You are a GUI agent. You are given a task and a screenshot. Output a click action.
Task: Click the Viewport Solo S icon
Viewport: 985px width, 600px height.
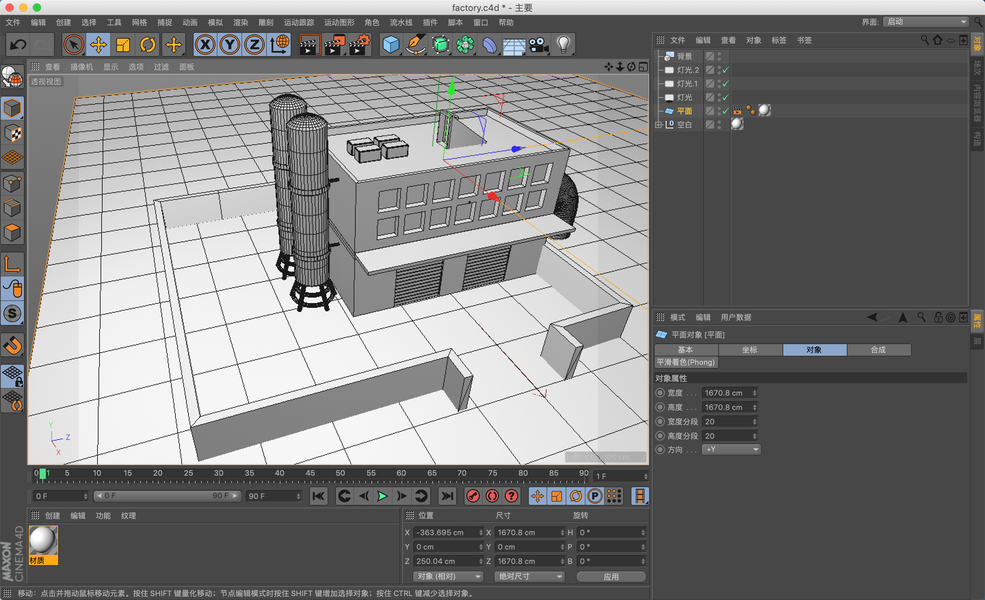point(13,314)
